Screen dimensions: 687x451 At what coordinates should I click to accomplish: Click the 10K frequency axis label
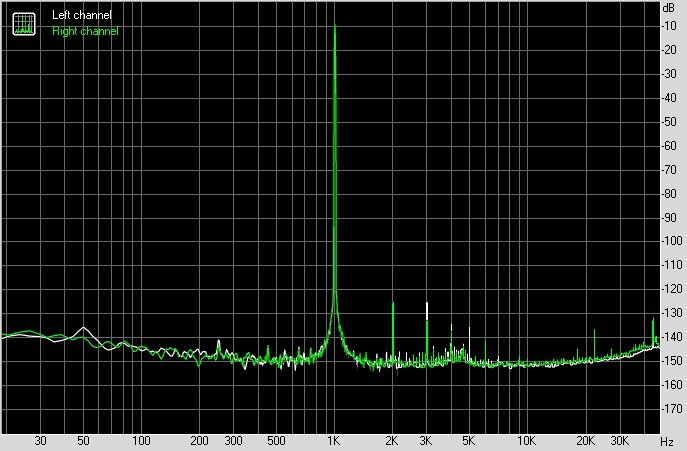tap(527, 440)
